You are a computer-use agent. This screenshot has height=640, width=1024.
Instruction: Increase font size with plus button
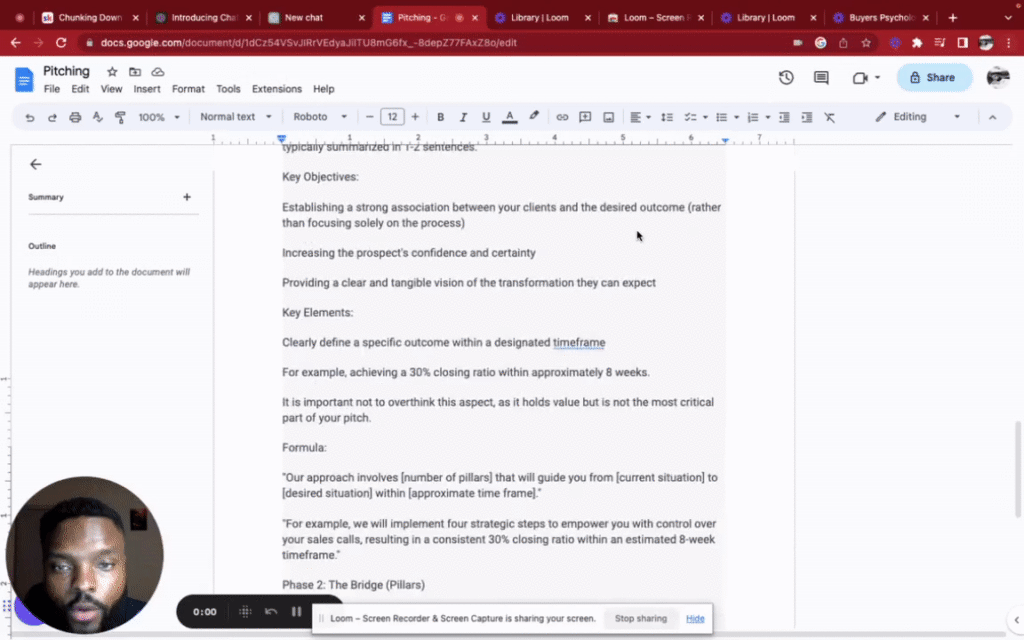point(415,117)
